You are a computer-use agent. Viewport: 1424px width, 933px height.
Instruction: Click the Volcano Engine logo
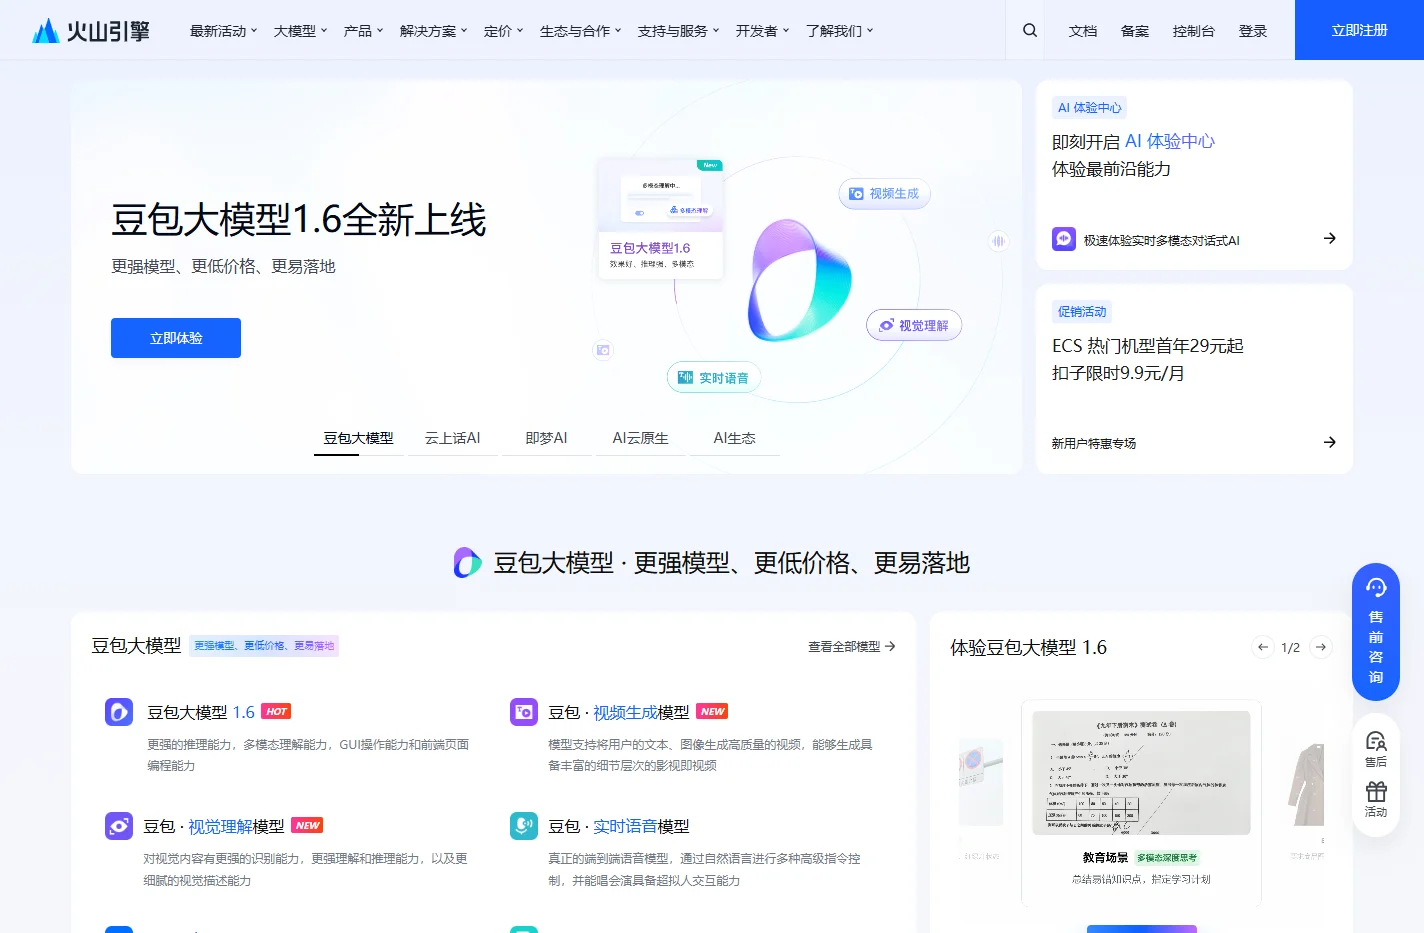[91, 31]
